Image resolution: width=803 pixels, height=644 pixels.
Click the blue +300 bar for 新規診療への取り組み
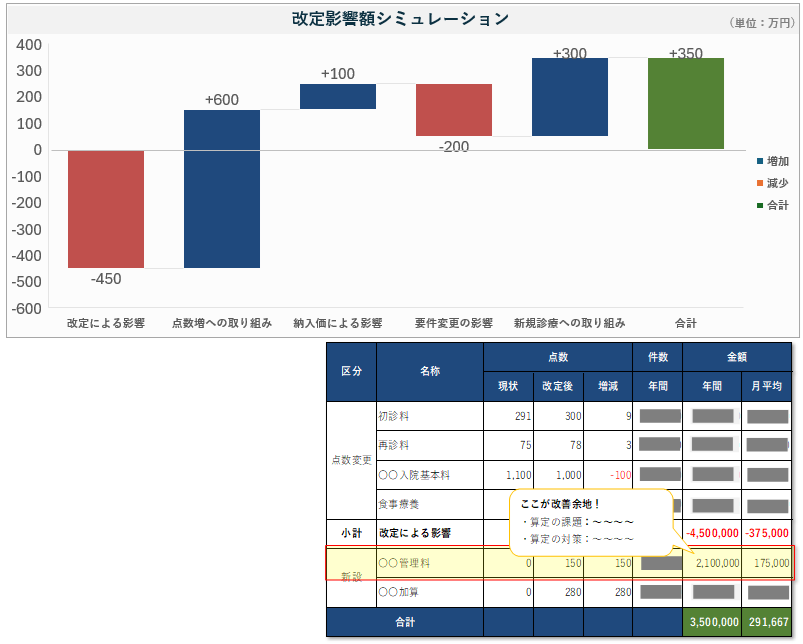point(570,97)
